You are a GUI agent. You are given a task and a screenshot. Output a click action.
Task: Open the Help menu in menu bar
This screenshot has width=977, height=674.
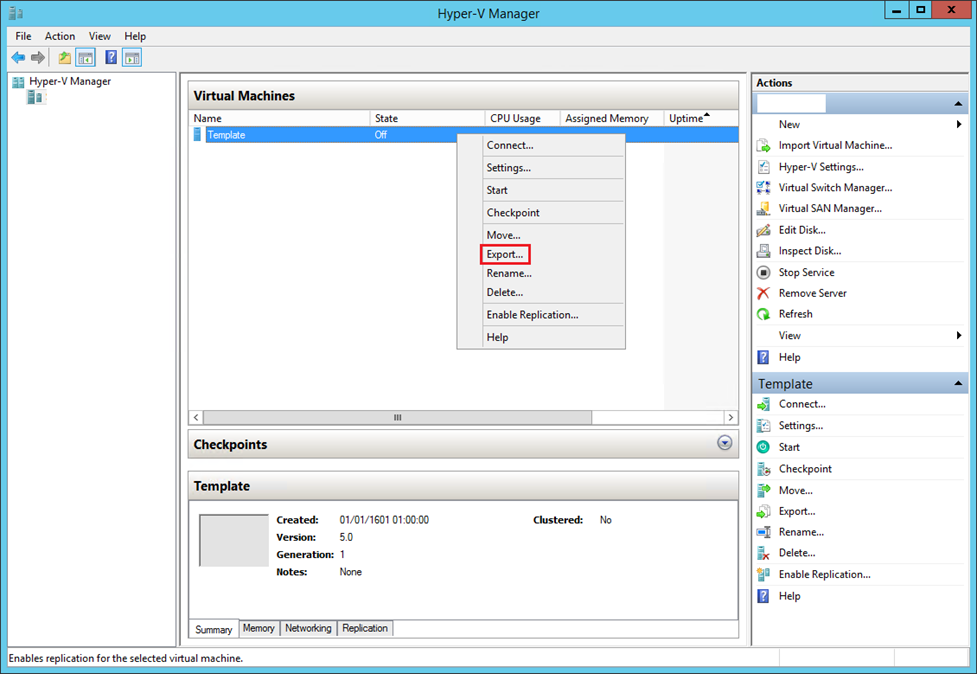[135, 36]
